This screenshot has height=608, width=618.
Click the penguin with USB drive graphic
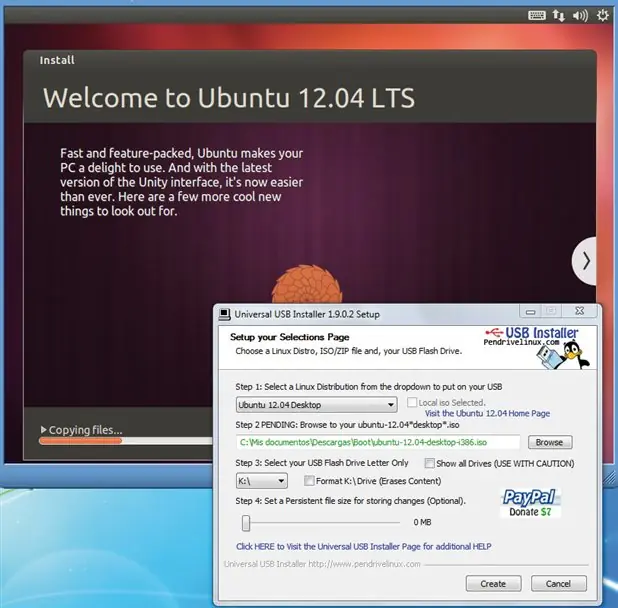click(563, 355)
